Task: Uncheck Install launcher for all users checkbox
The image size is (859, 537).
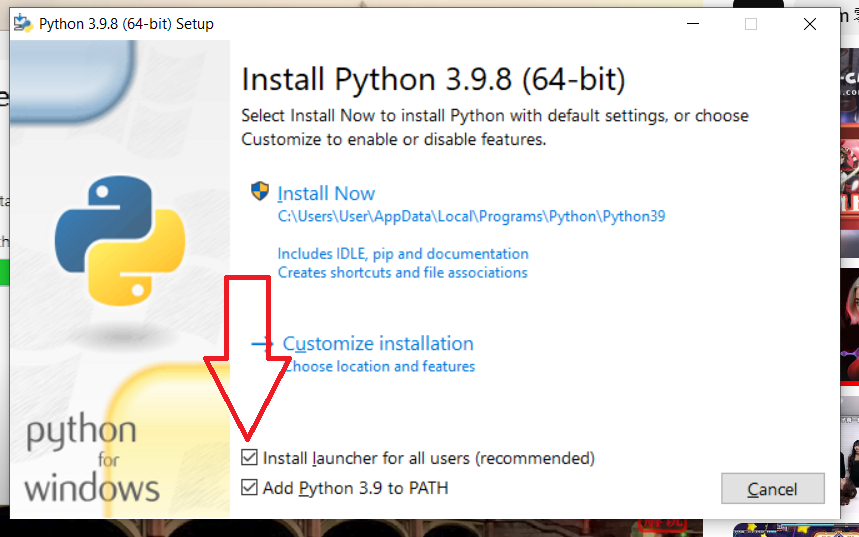Action: [249, 457]
